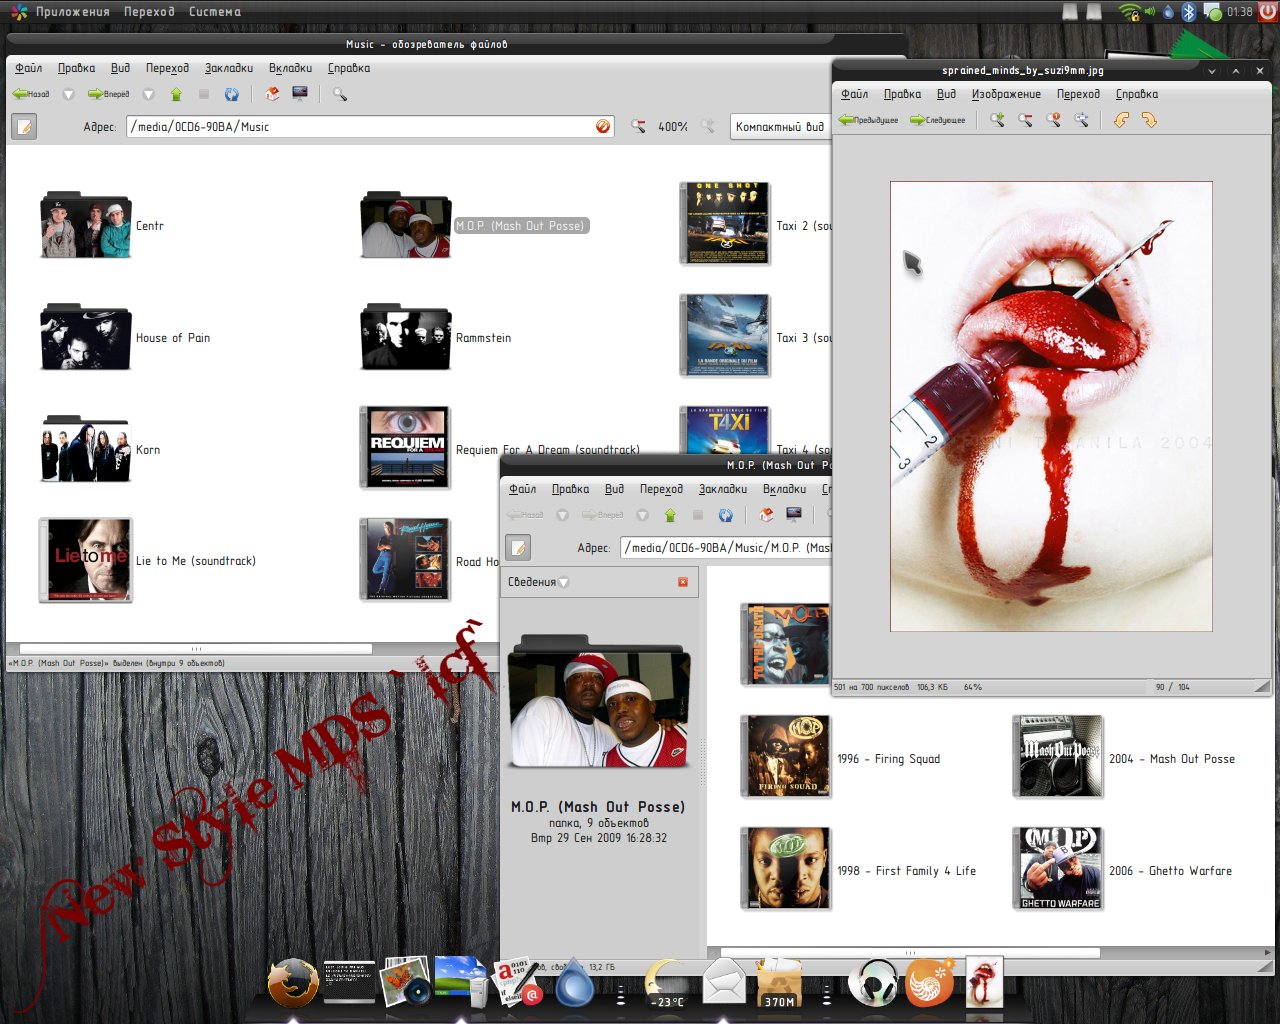Open Файл menu in Music window

pos(29,68)
